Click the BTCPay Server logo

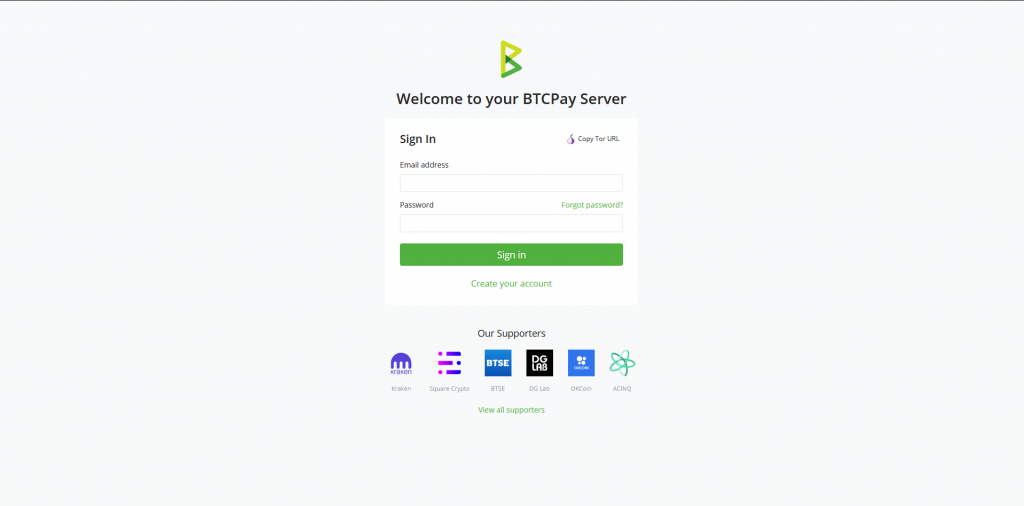[511, 59]
